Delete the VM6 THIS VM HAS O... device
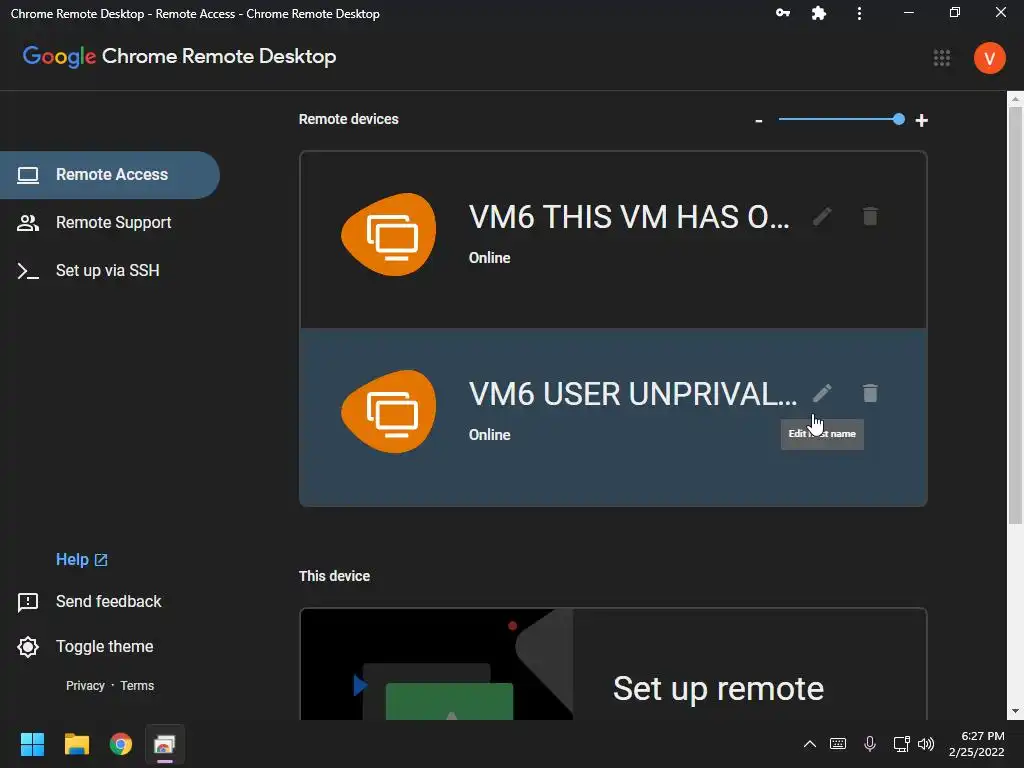The image size is (1024, 768). tap(870, 216)
